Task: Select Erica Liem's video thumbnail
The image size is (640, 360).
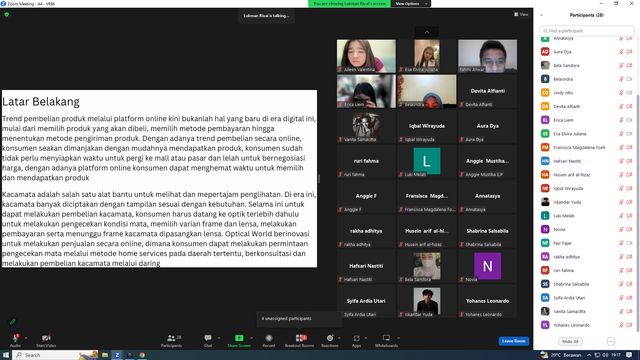Action: click(366, 91)
